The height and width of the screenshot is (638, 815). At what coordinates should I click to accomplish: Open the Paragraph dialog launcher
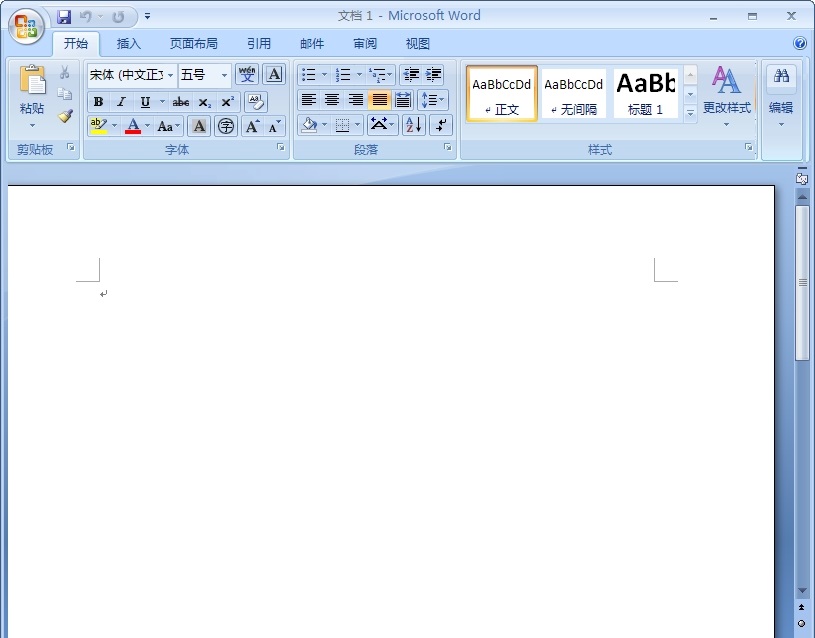[x=448, y=148]
